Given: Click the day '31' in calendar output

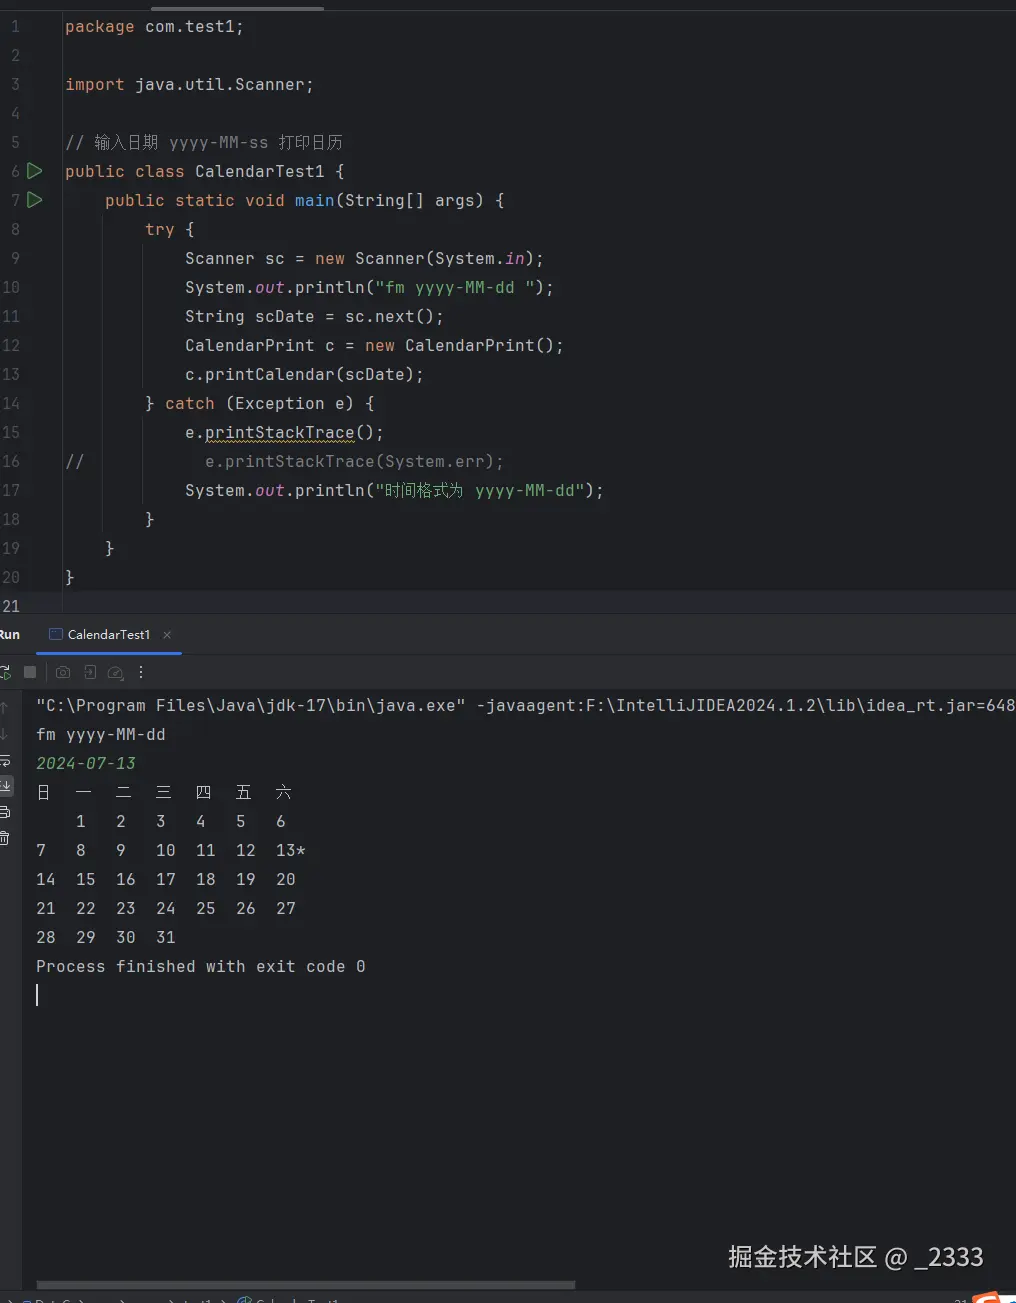Looking at the screenshot, I should (x=166, y=937).
